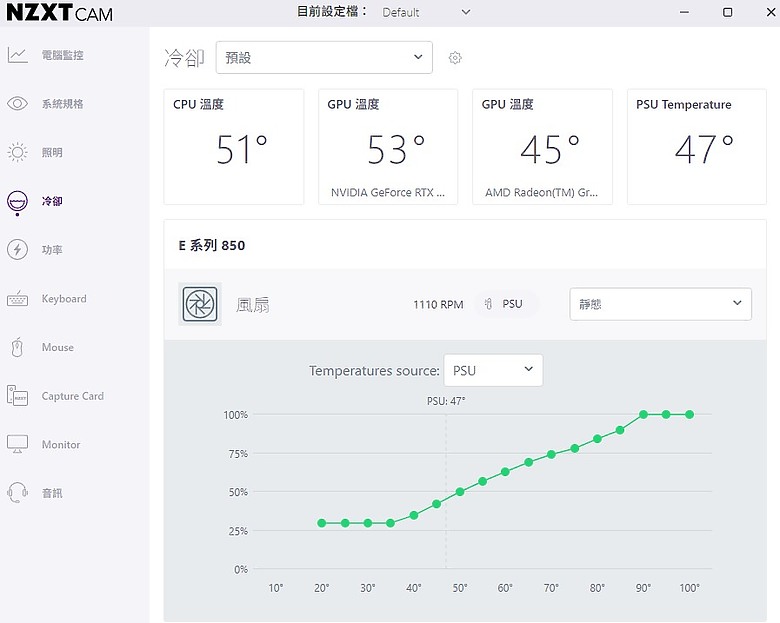Click the 100% axis label
780x623 pixels.
pyautogui.click(x=236, y=415)
